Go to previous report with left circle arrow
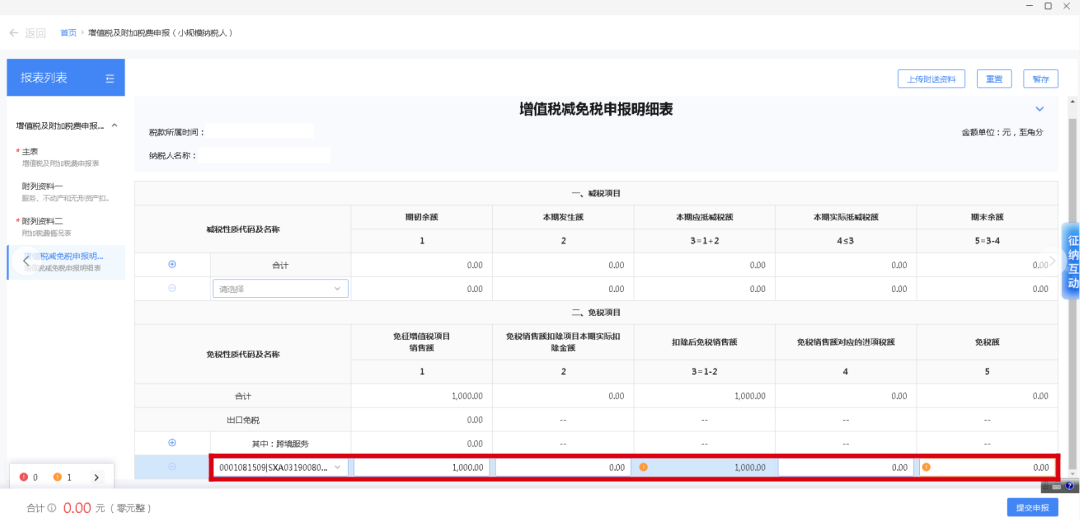 point(27,261)
